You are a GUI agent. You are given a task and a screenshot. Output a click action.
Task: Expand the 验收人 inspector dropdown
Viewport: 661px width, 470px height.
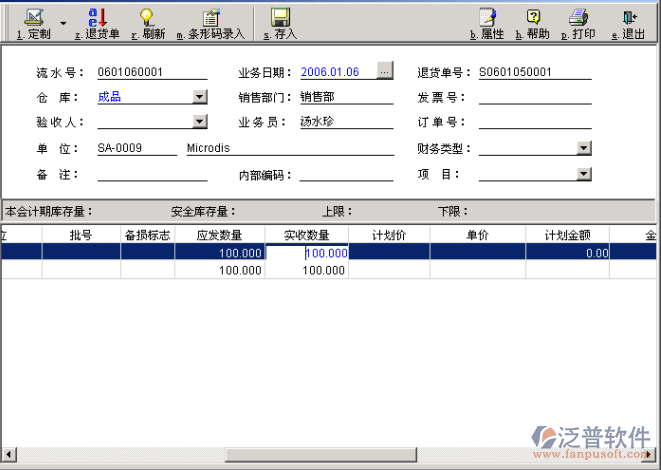pos(200,122)
